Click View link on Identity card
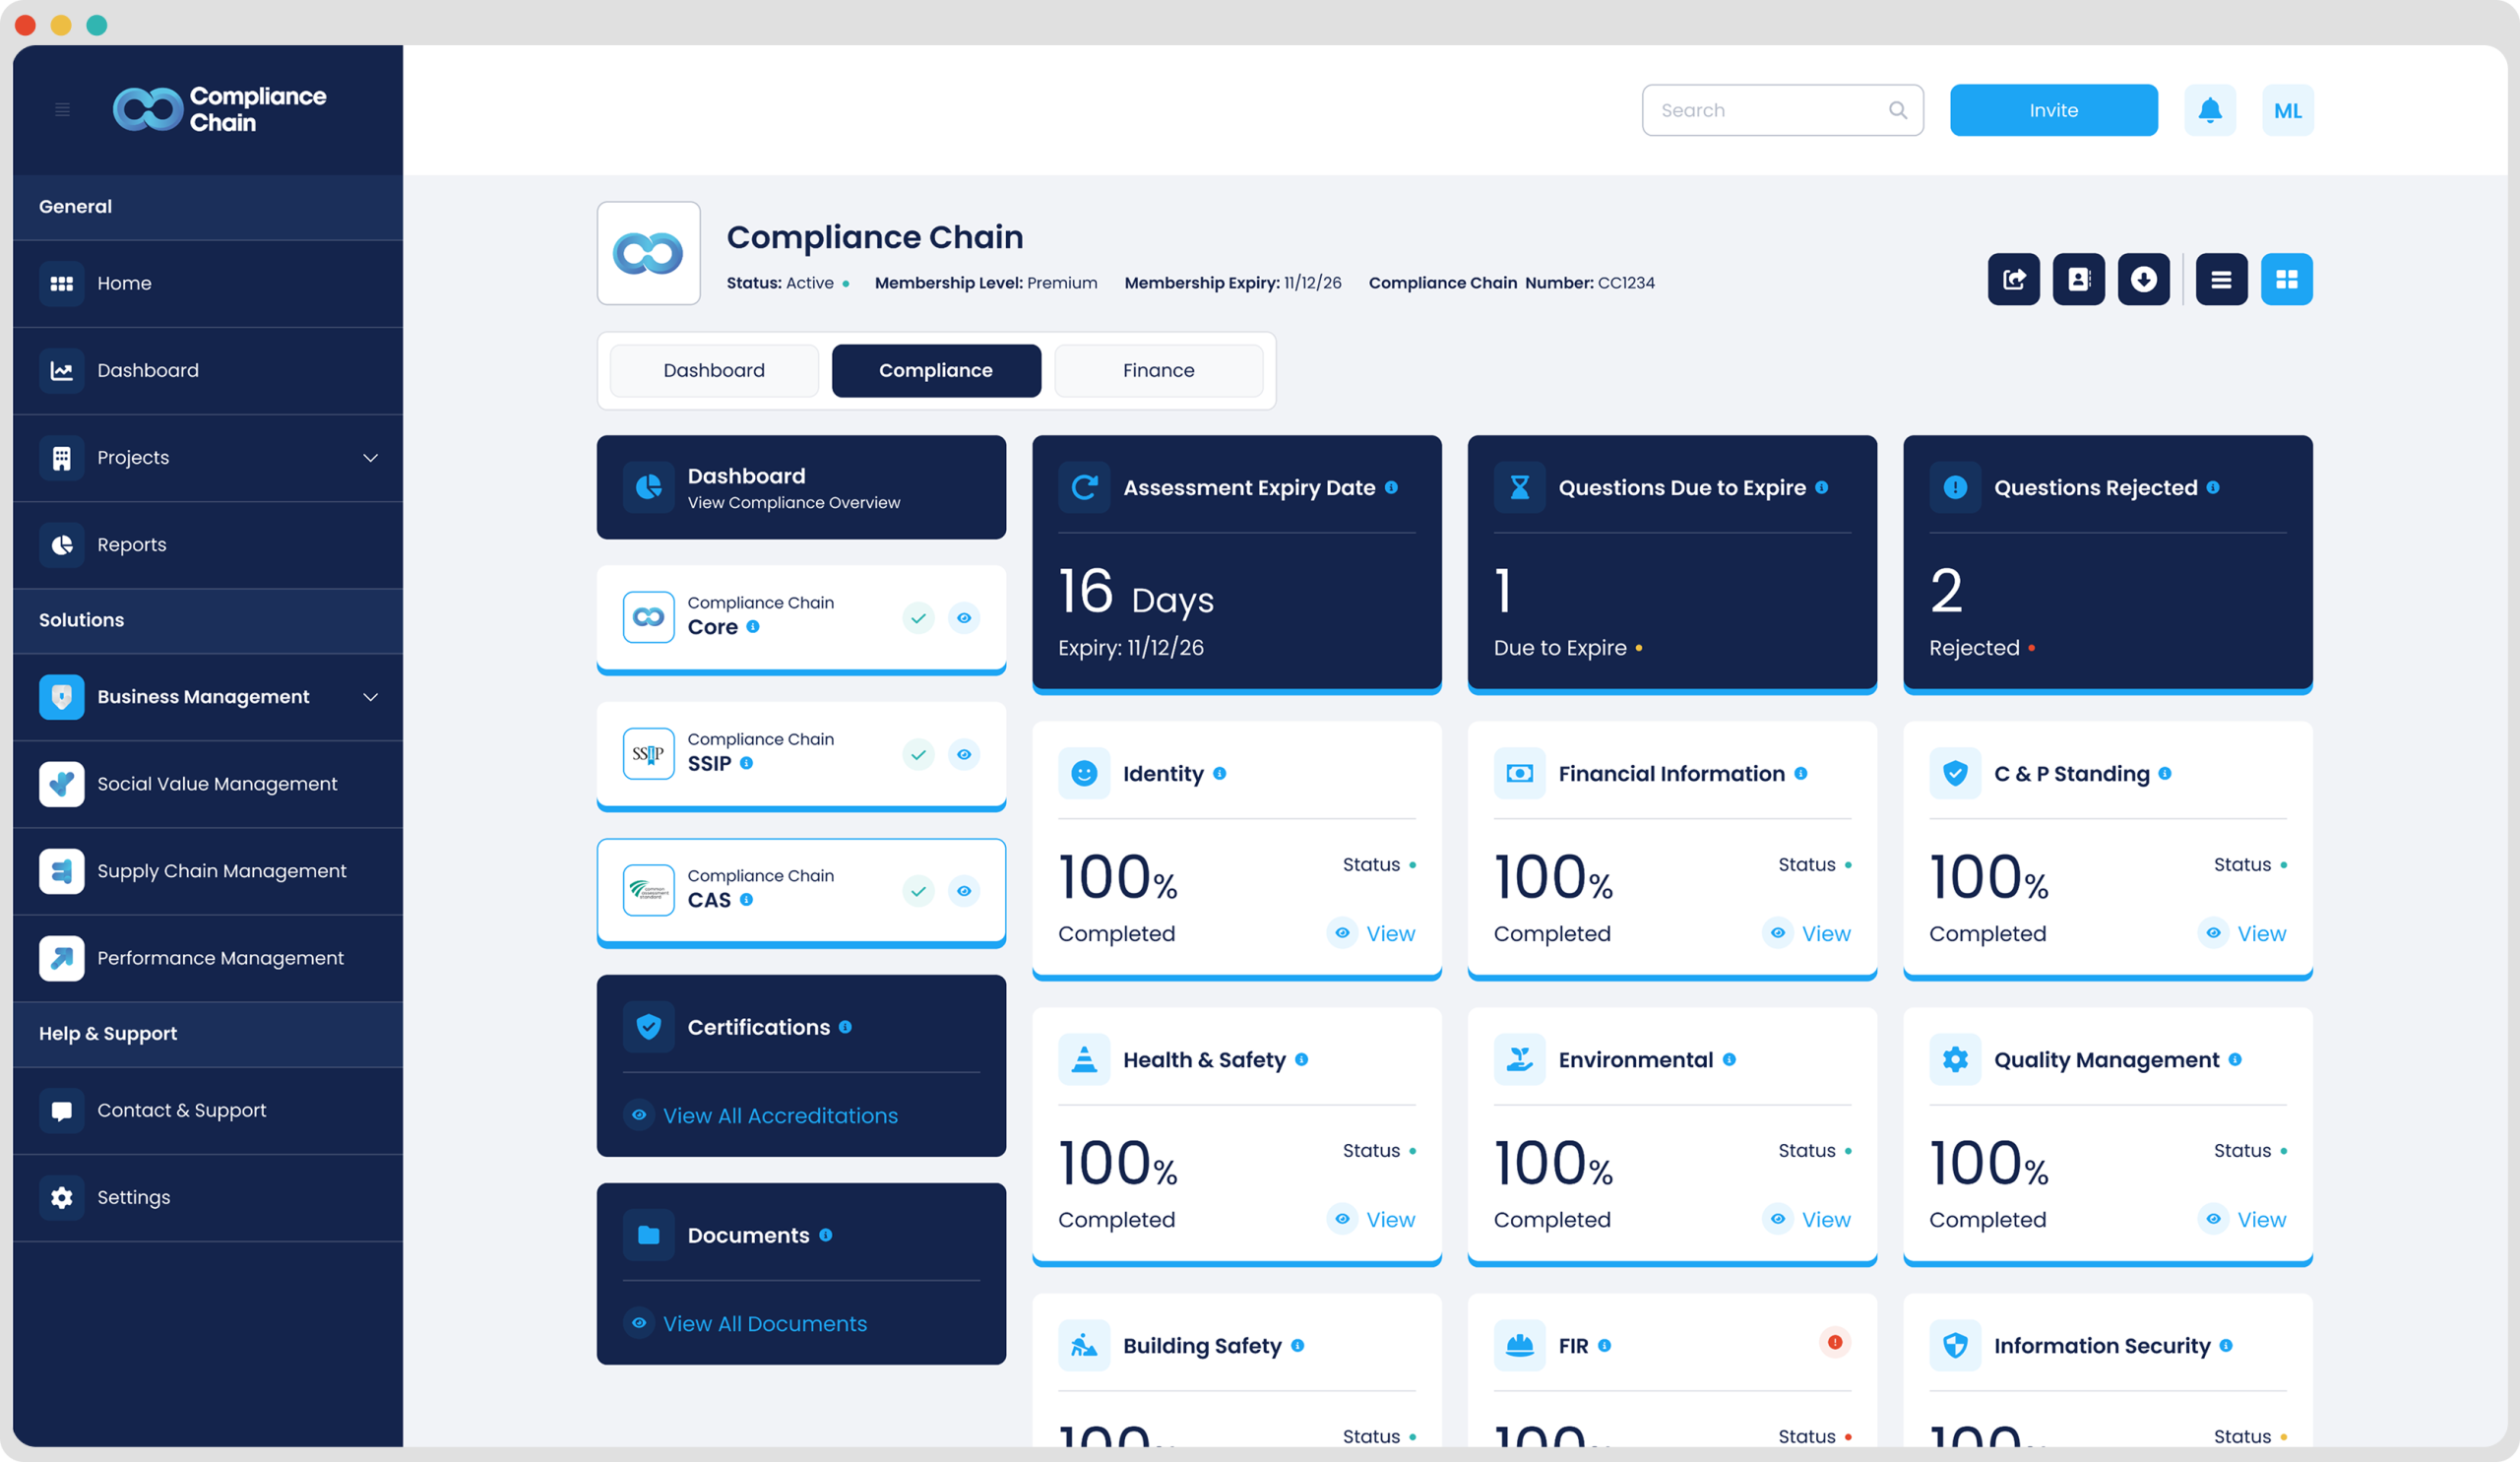Image resolution: width=2520 pixels, height=1462 pixels. (x=1389, y=933)
